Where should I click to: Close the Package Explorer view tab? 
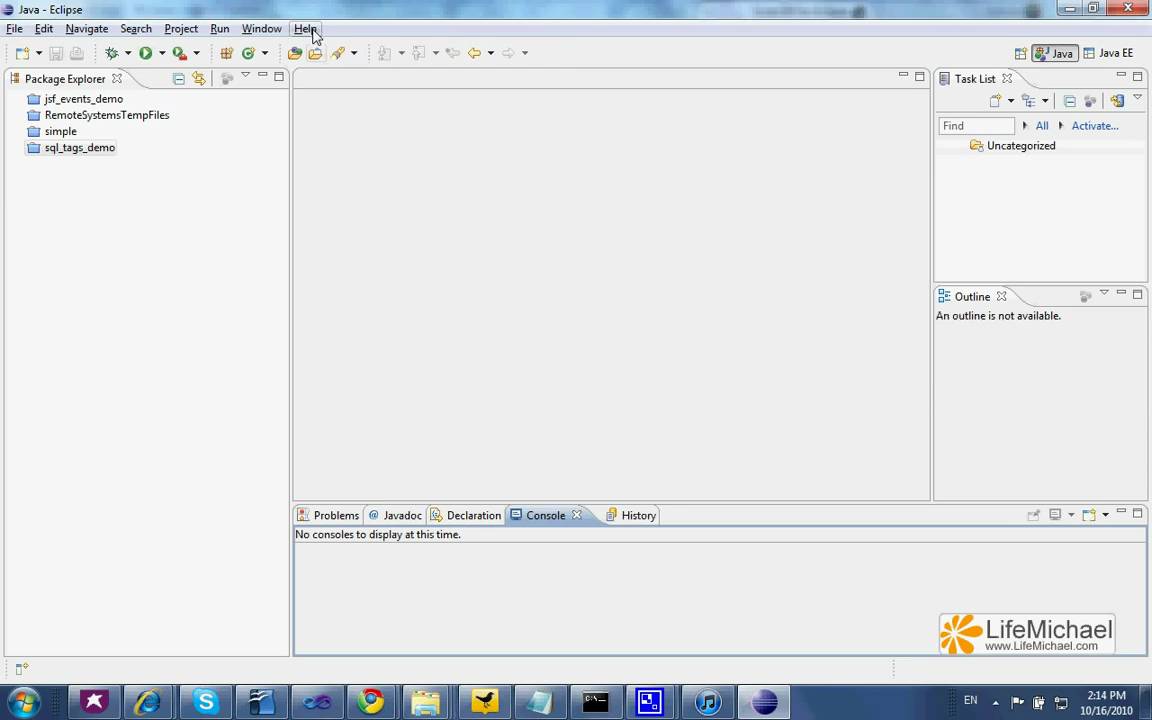pyautogui.click(x=117, y=79)
